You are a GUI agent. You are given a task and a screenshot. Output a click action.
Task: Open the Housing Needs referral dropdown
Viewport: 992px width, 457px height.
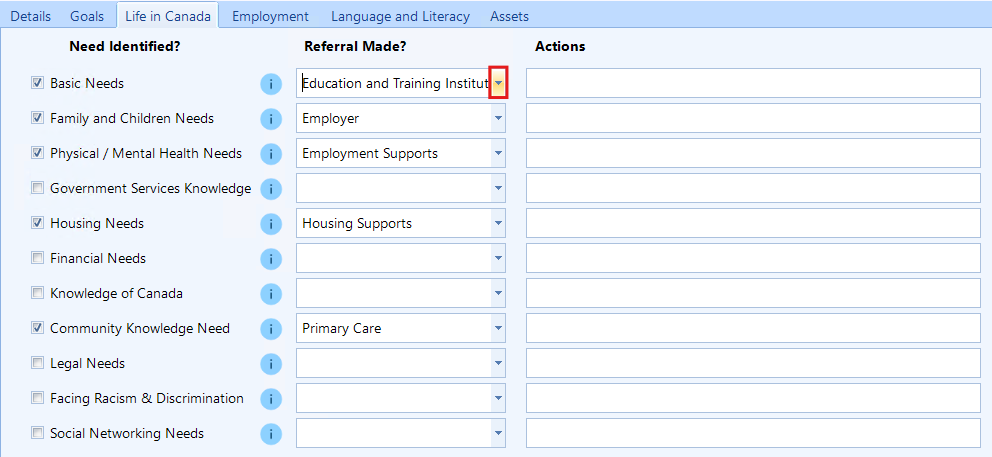[498, 224]
